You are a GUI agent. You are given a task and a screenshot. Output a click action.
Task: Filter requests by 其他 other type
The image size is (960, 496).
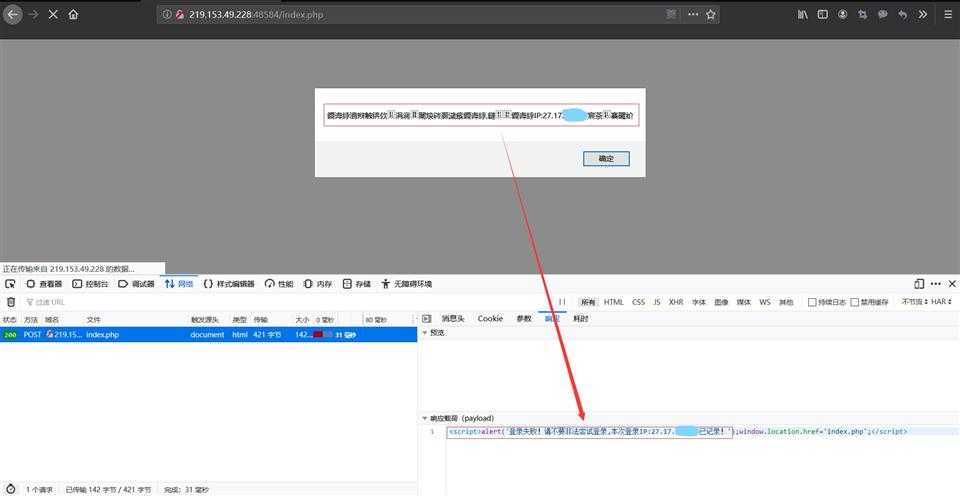coord(786,302)
